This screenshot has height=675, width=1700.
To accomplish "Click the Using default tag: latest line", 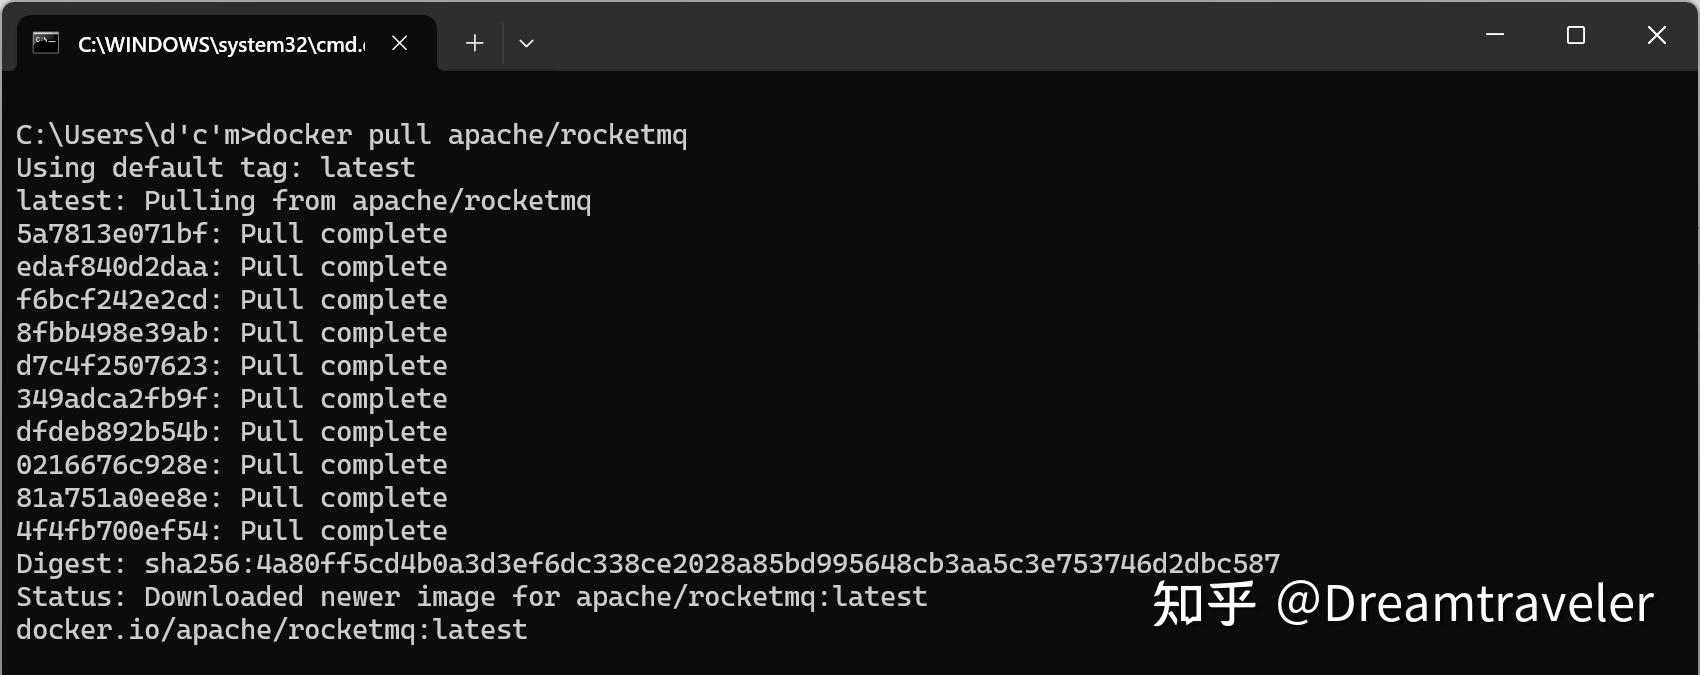I will (215, 167).
